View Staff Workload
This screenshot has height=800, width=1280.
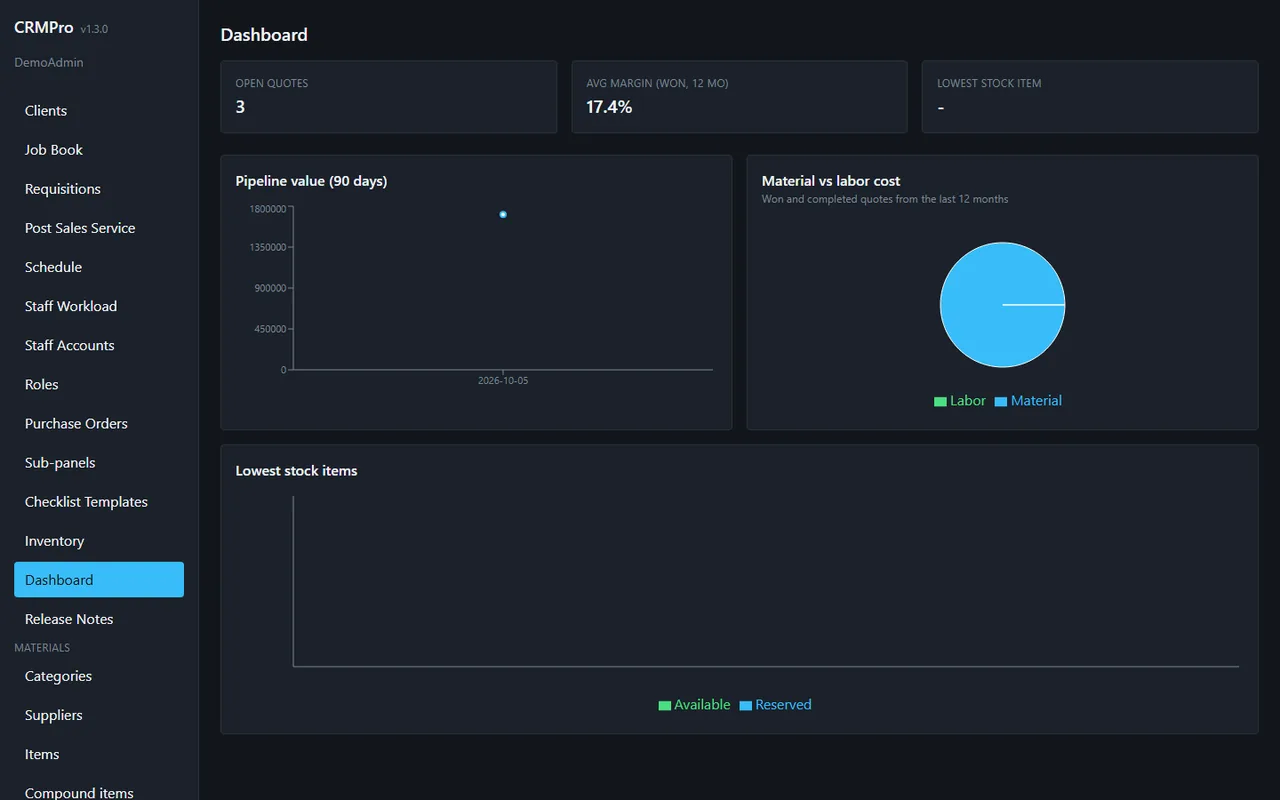(99, 306)
